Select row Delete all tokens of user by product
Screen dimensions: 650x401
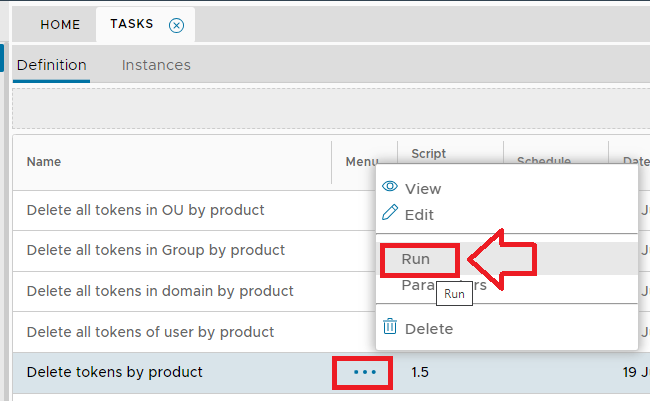point(150,331)
